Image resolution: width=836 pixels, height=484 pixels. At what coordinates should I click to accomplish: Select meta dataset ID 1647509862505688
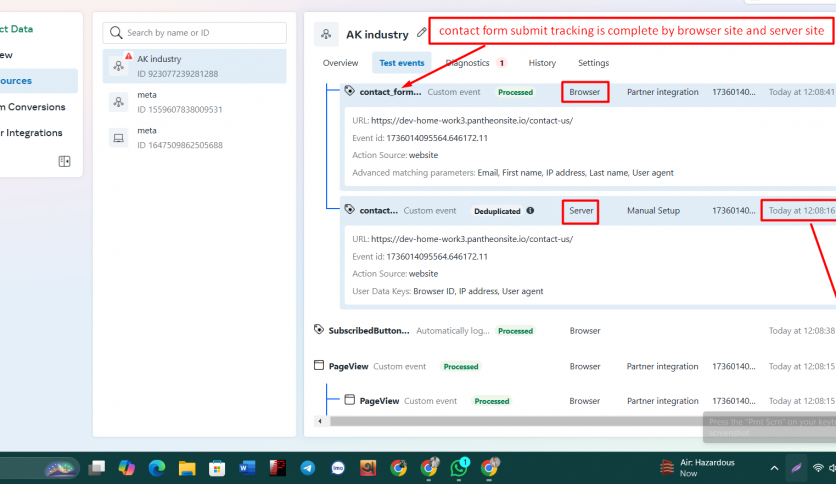tap(195, 138)
